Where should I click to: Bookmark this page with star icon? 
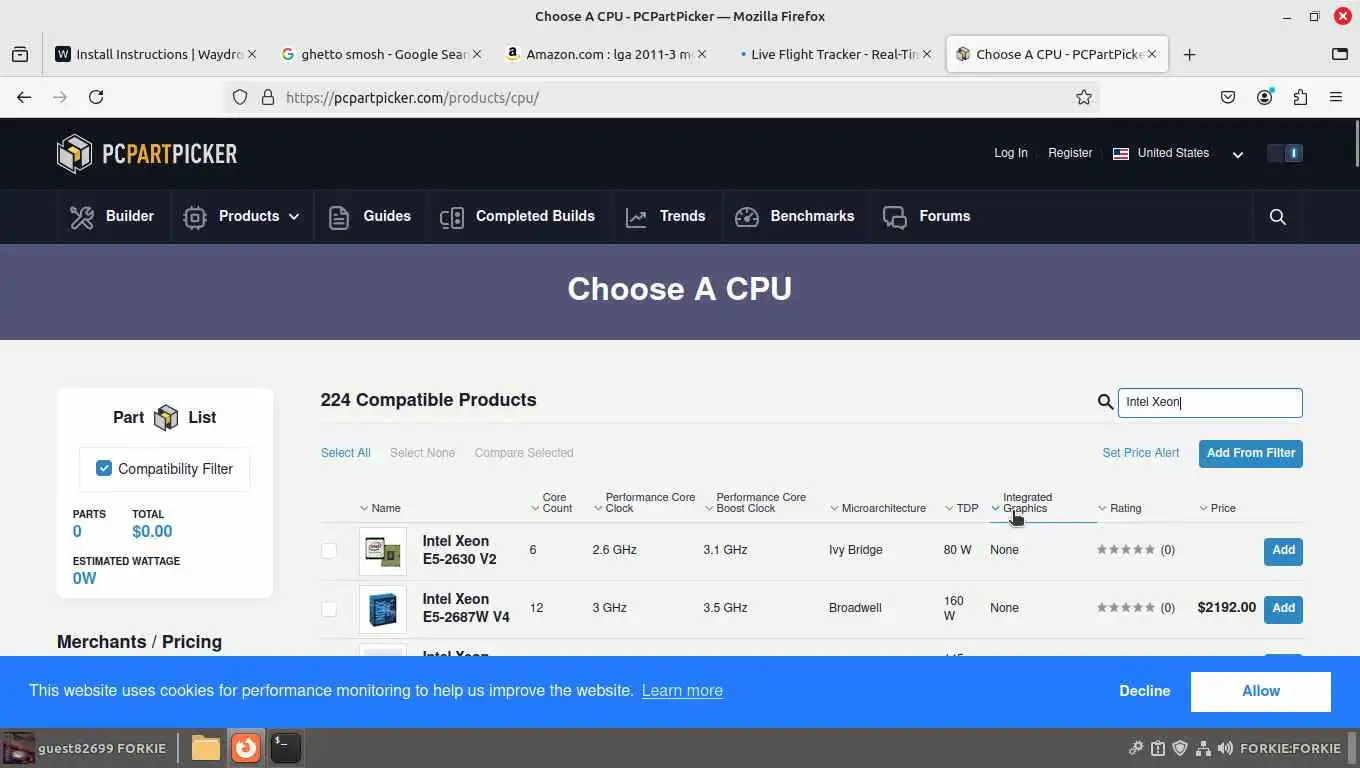[1083, 97]
